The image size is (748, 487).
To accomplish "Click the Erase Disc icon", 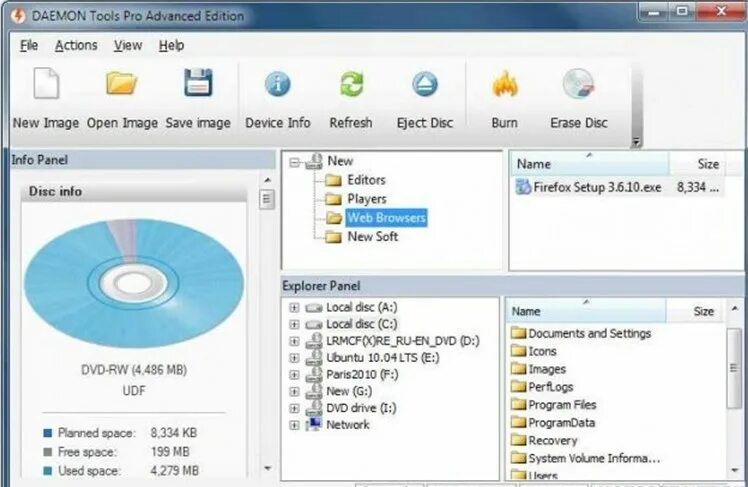I will click(578, 84).
